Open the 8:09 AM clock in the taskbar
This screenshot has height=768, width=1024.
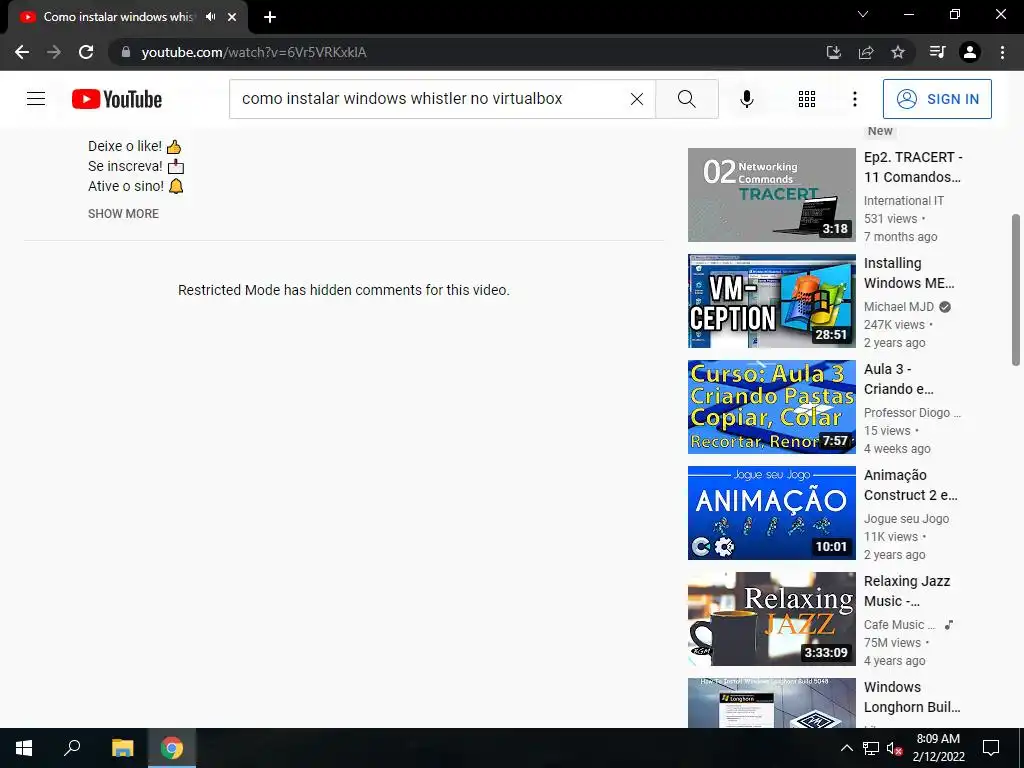938,748
